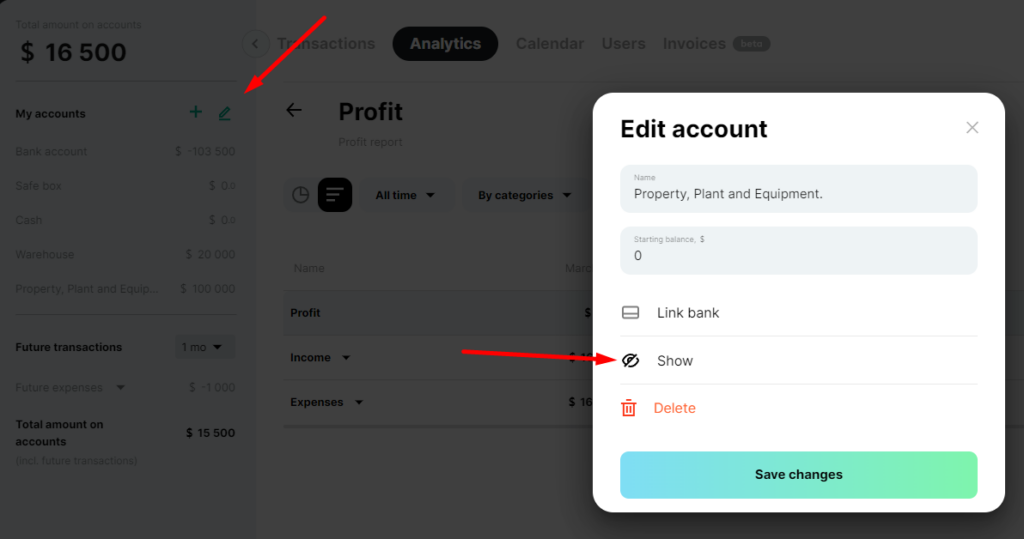Open the 1 mo future transactions dropdown
The image size is (1024, 539).
(x=202, y=347)
